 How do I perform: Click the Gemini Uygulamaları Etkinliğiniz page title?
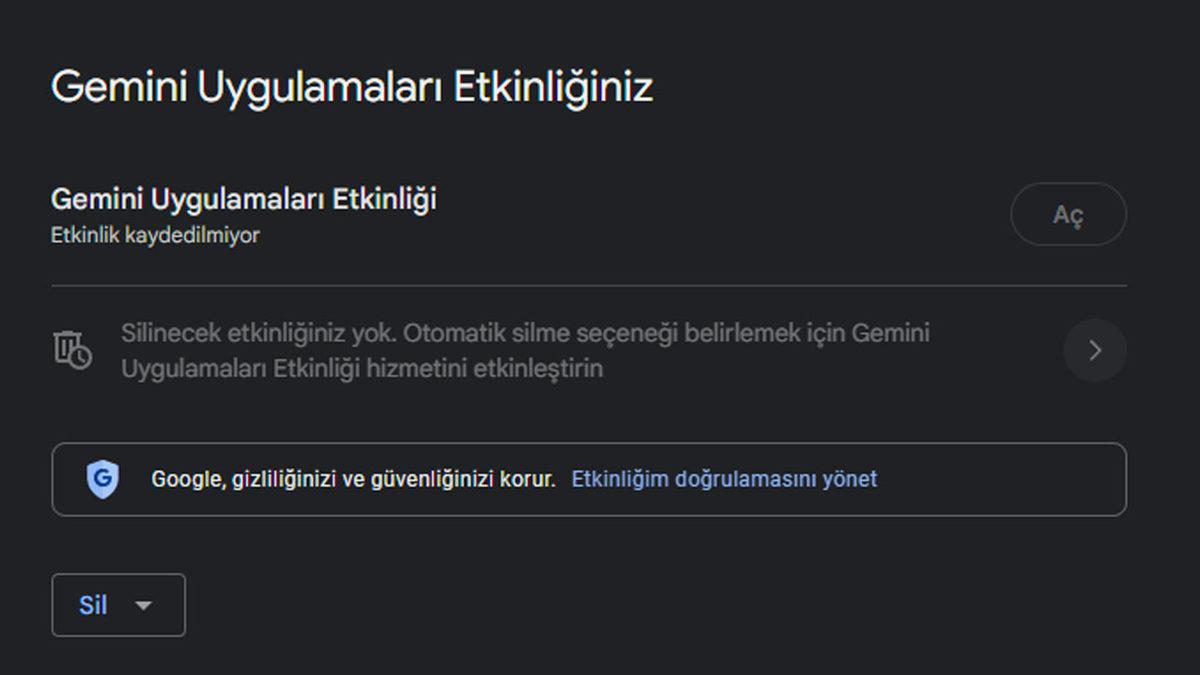click(352, 86)
